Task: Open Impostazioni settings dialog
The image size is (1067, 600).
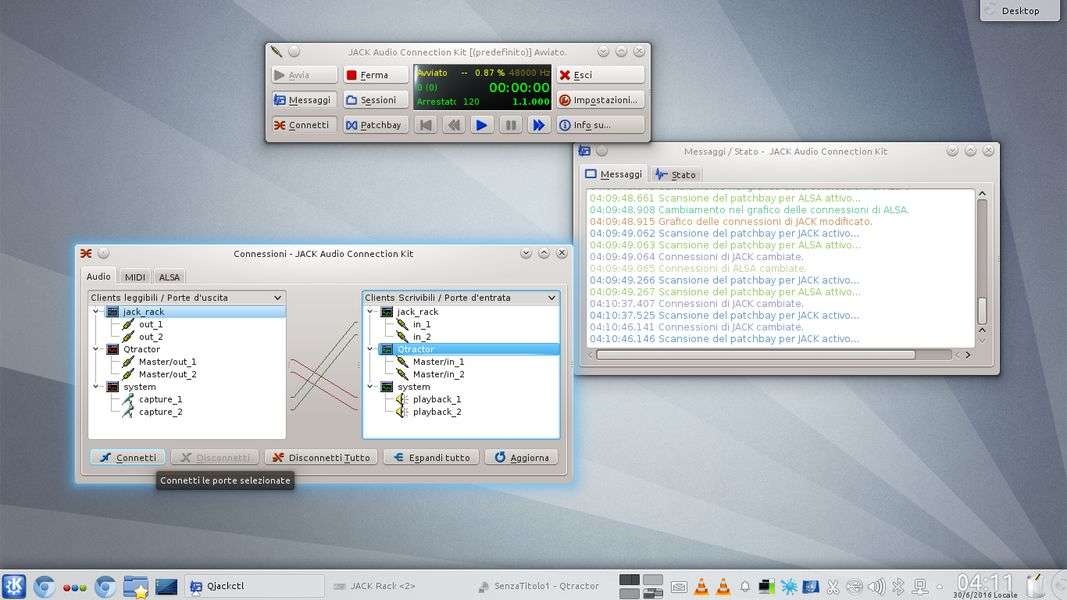Action: pos(600,100)
